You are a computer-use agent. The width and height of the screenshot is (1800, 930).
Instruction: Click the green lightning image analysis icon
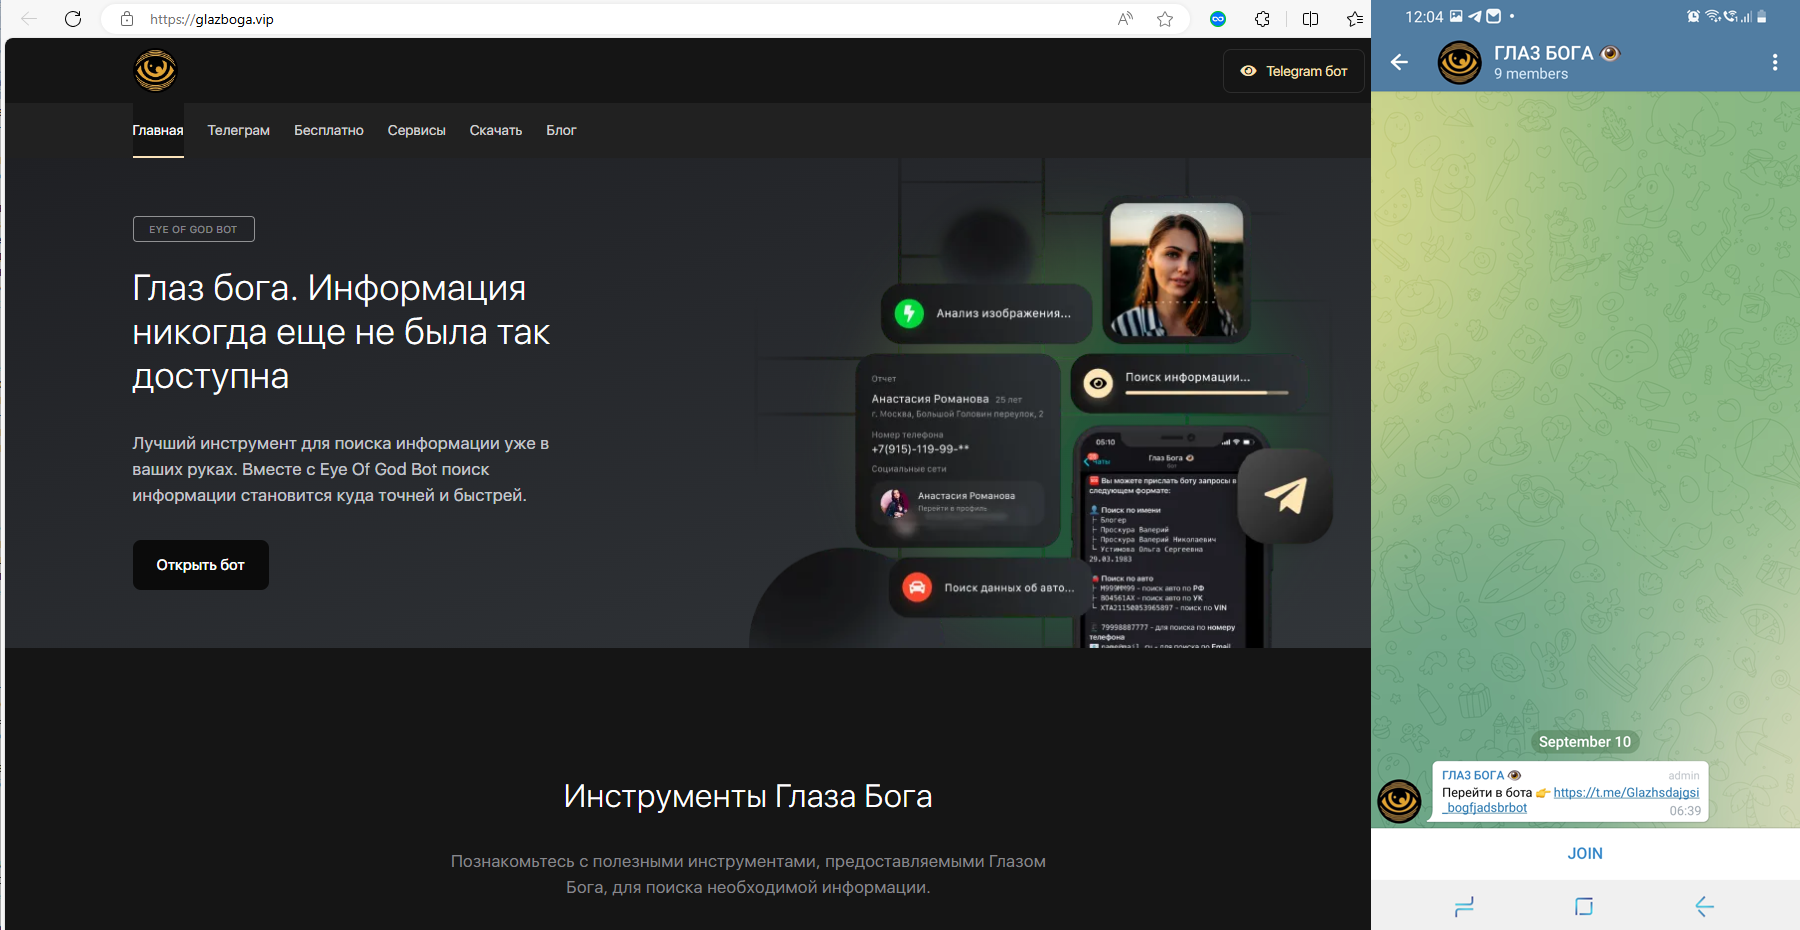pyautogui.click(x=909, y=314)
